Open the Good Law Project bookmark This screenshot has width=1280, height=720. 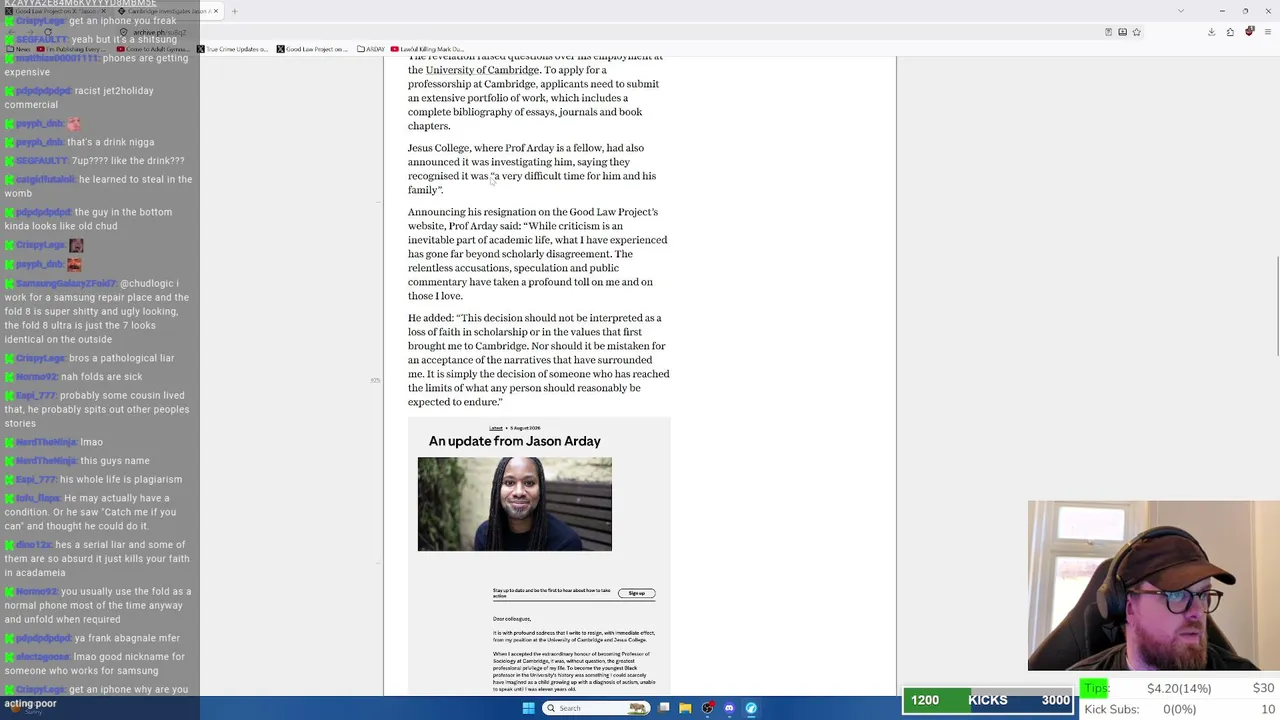[312, 49]
